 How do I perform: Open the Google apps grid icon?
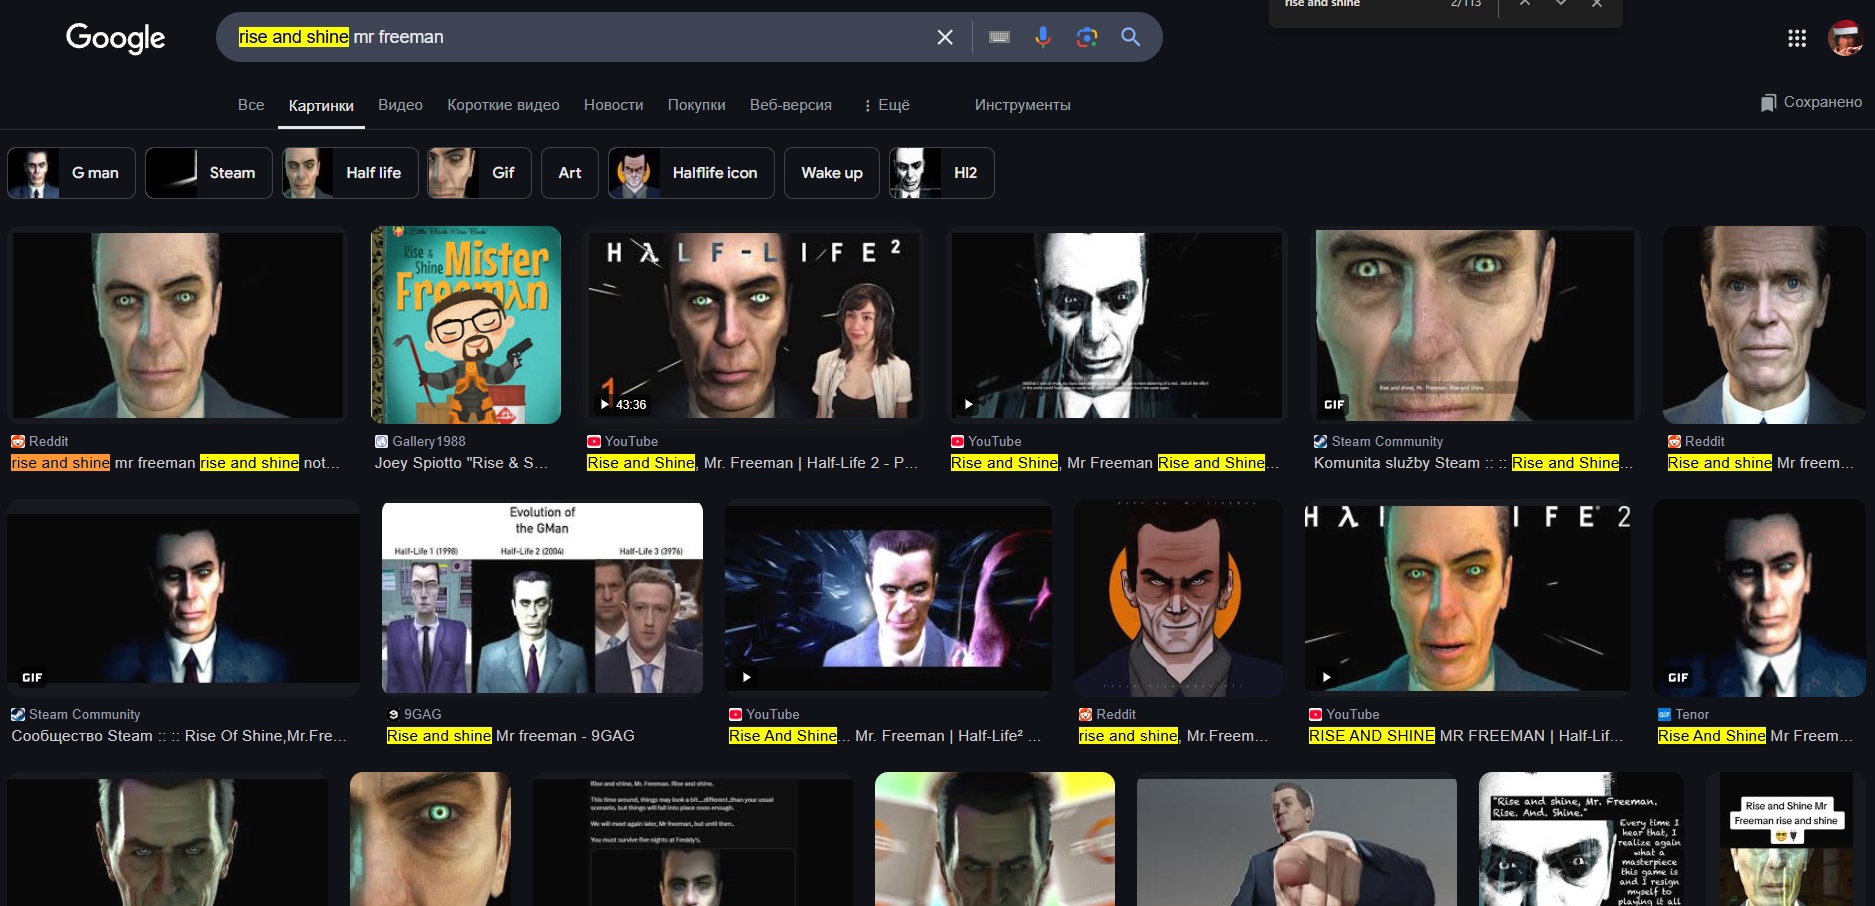coord(1797,38)
